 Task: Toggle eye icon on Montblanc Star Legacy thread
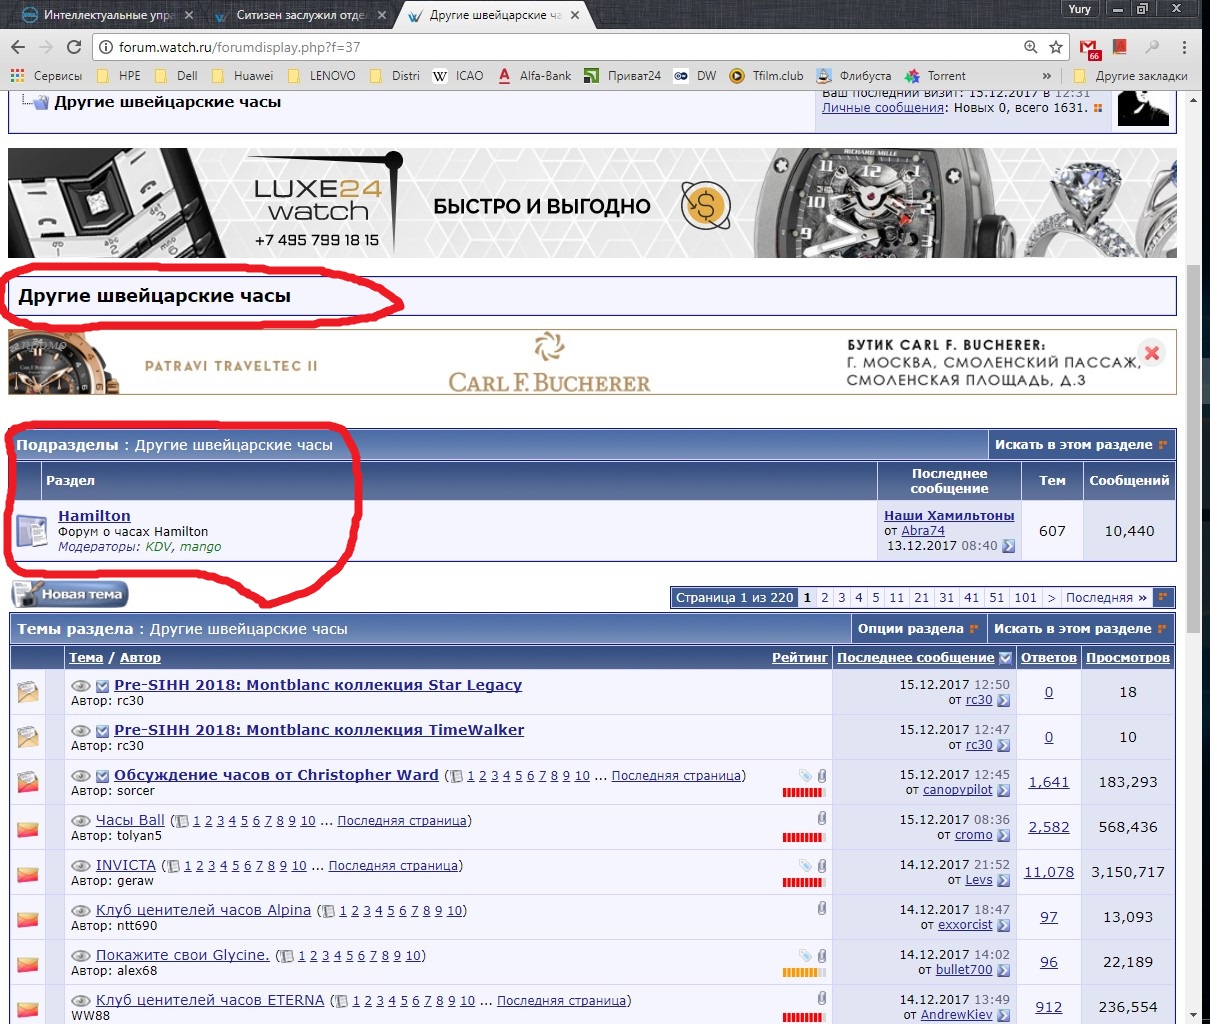coord(81,686)
